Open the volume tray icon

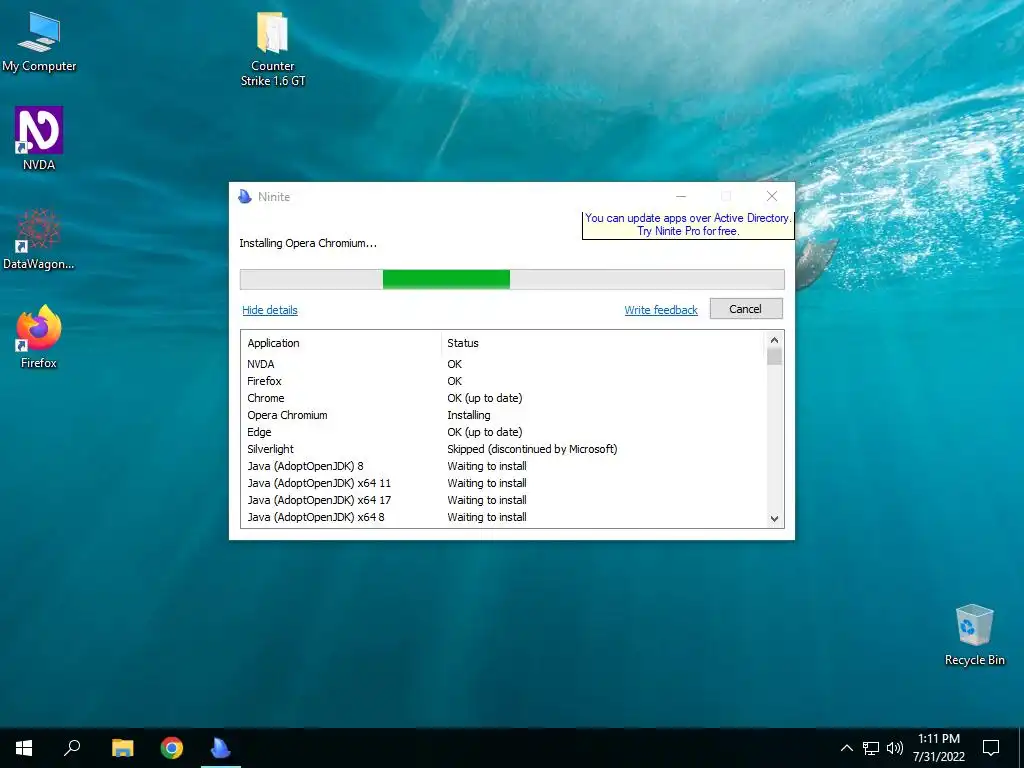click(x=895, y=748)
